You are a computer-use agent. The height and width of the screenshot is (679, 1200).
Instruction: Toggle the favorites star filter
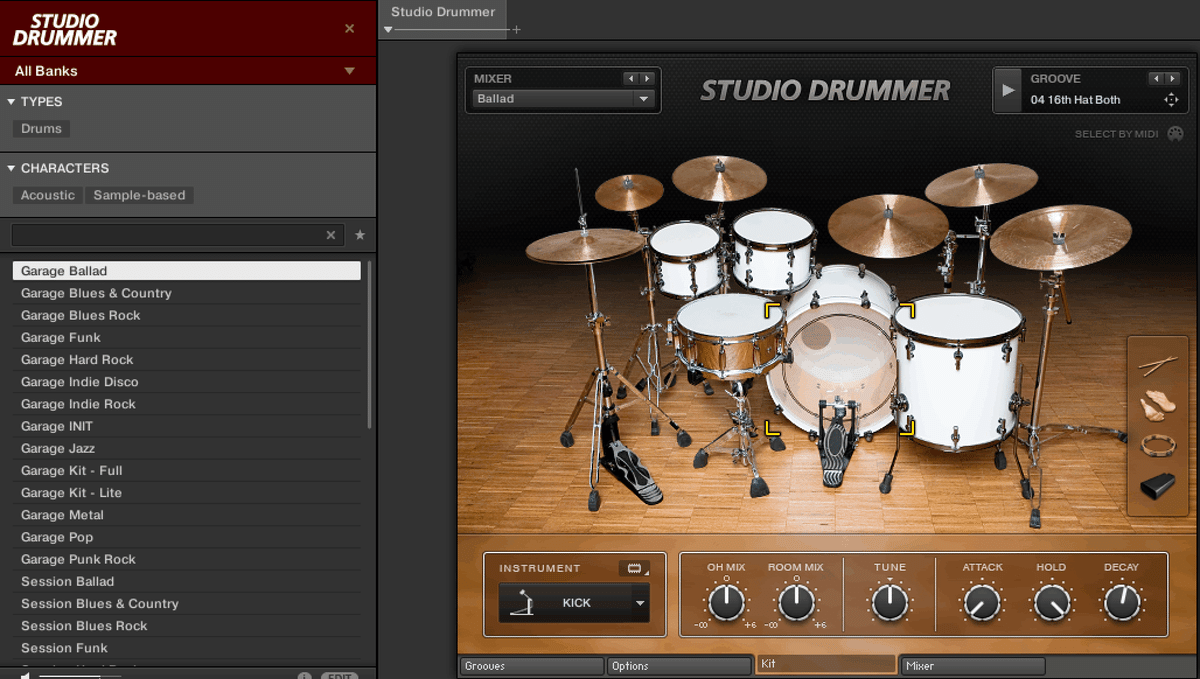(x=360, y=235)
